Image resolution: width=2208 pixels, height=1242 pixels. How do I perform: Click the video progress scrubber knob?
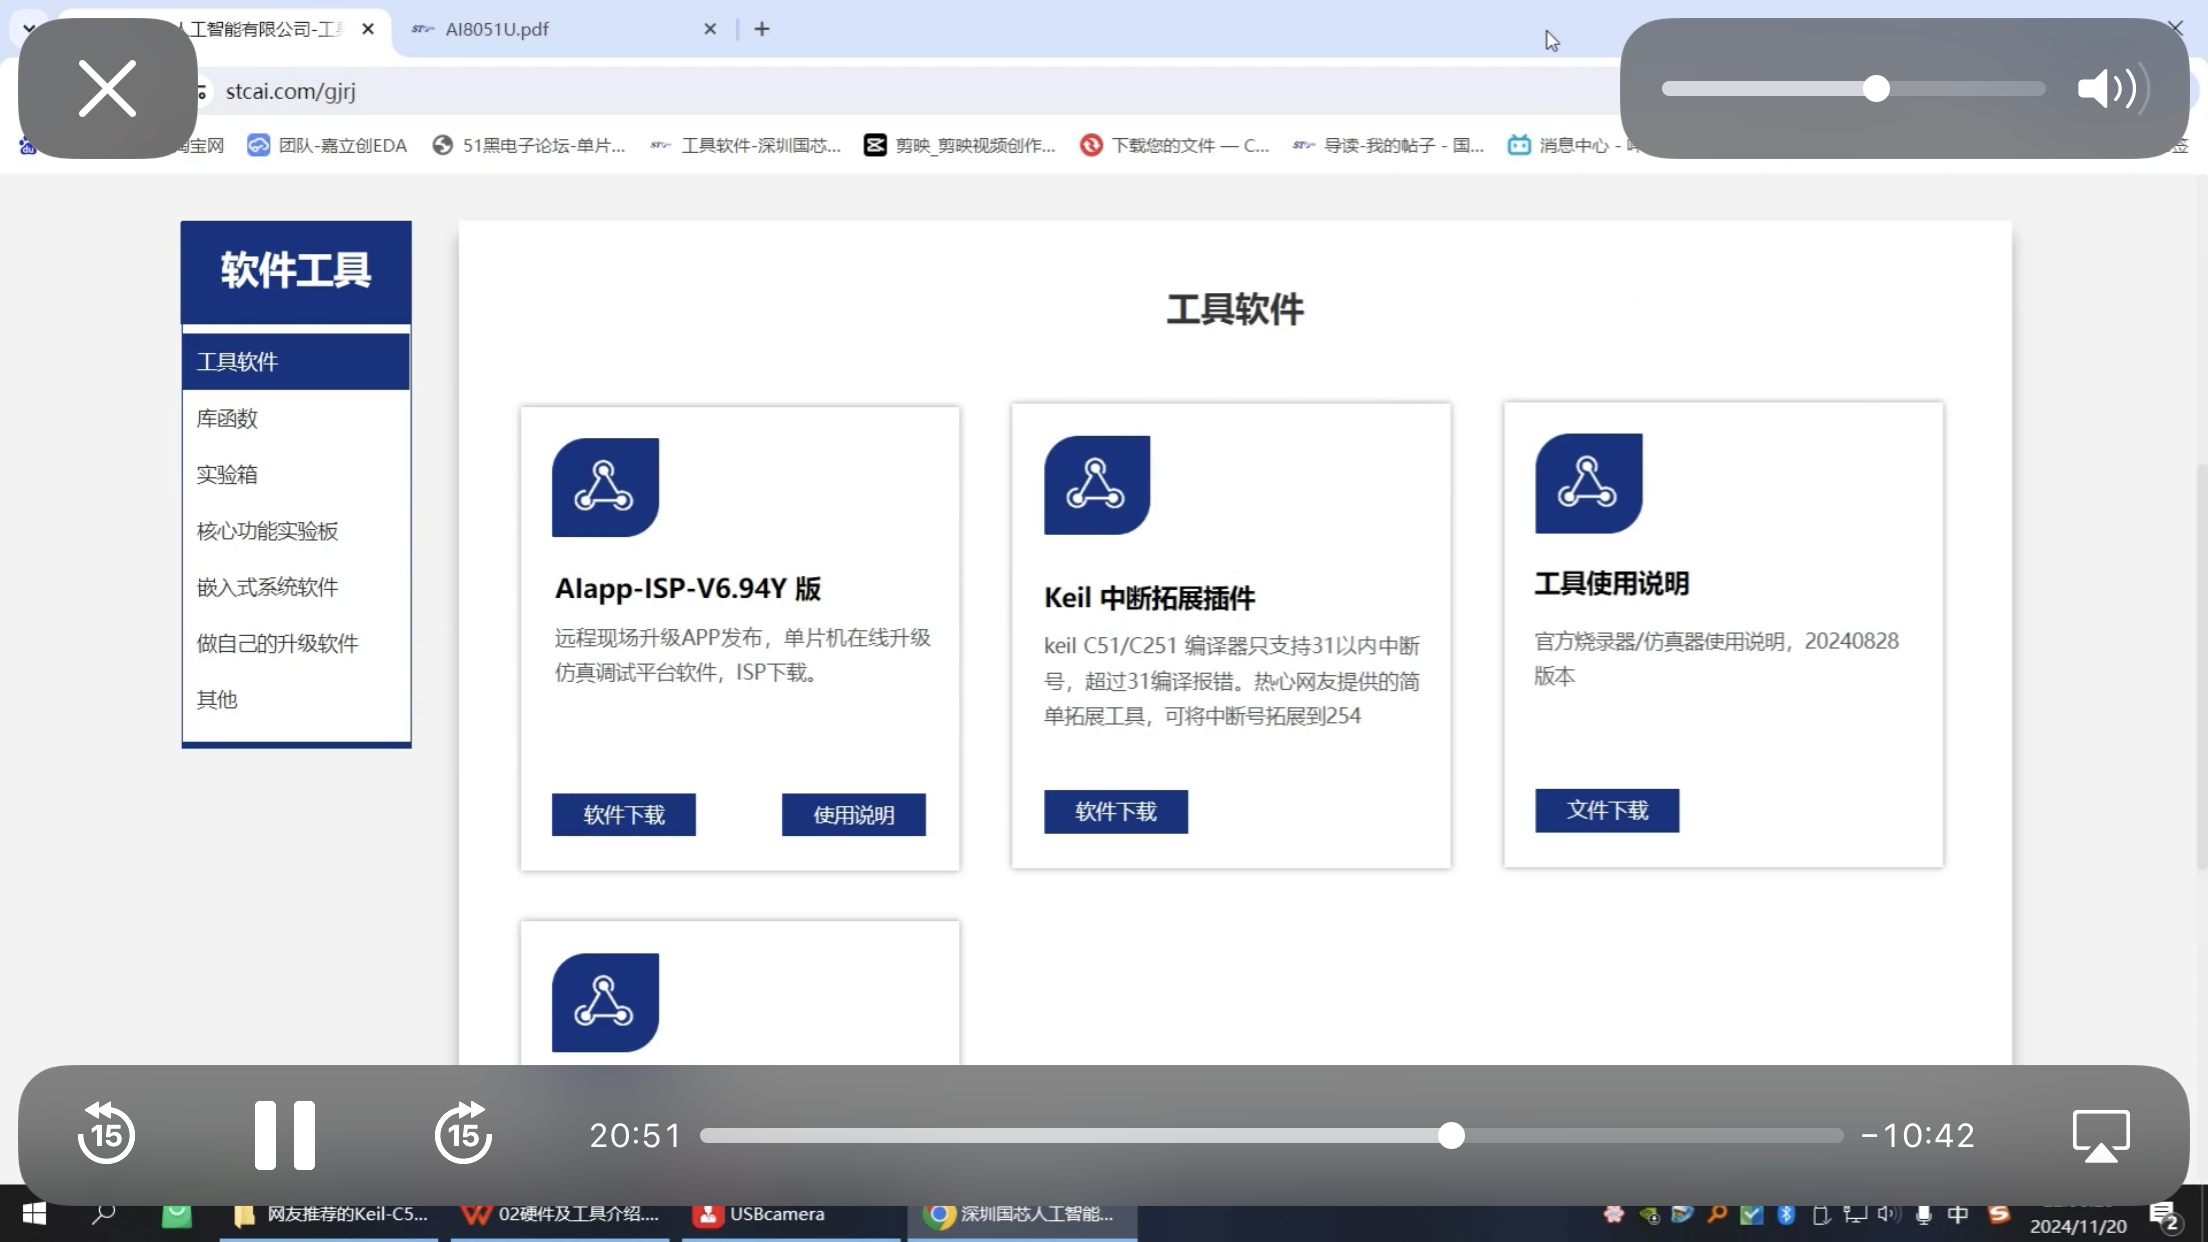coord(1451,1135)
